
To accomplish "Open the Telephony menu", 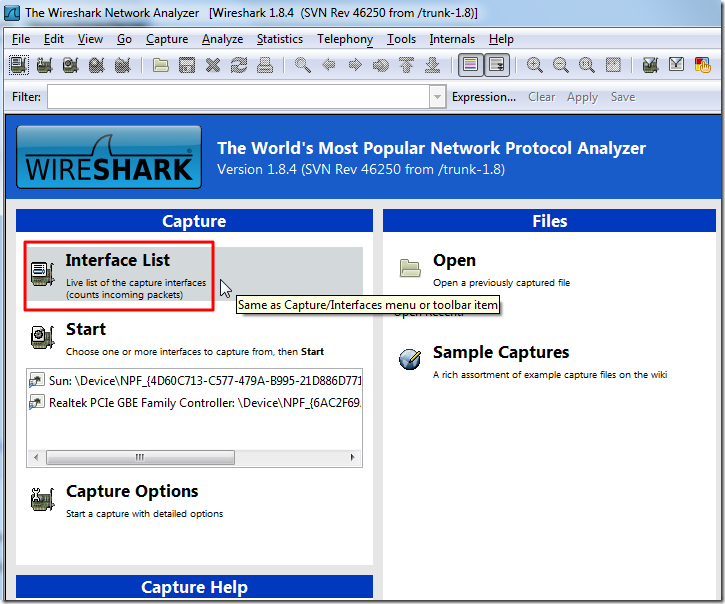I will tap(345, 39).
